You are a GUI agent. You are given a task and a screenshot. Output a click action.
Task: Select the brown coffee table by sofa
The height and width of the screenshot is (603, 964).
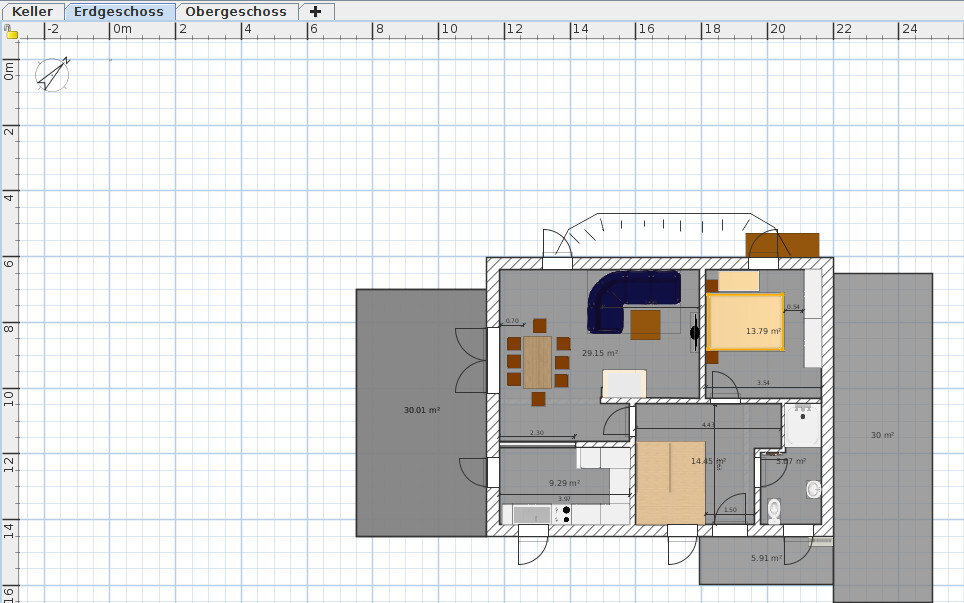tap(645, 324)
